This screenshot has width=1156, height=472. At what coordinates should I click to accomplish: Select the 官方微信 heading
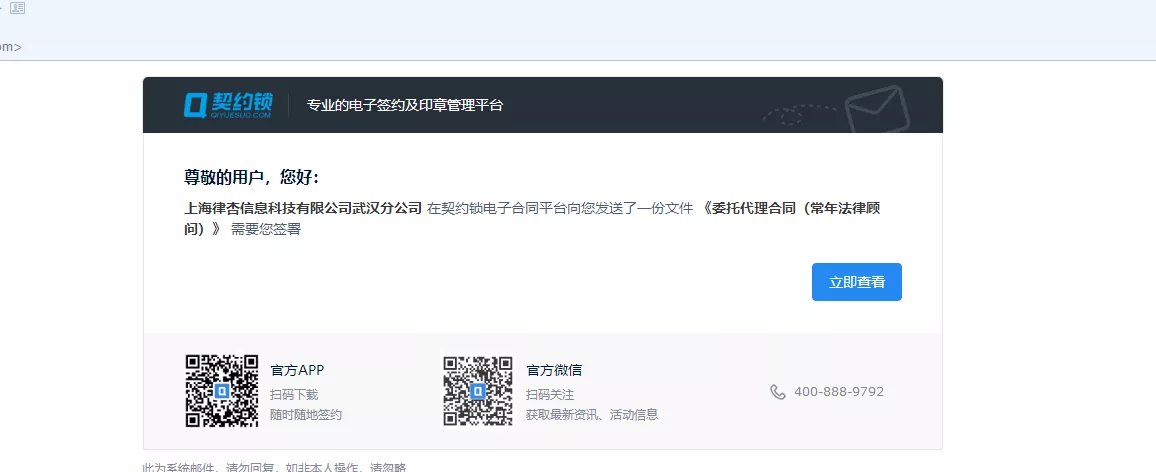click(x=554, y=370)
